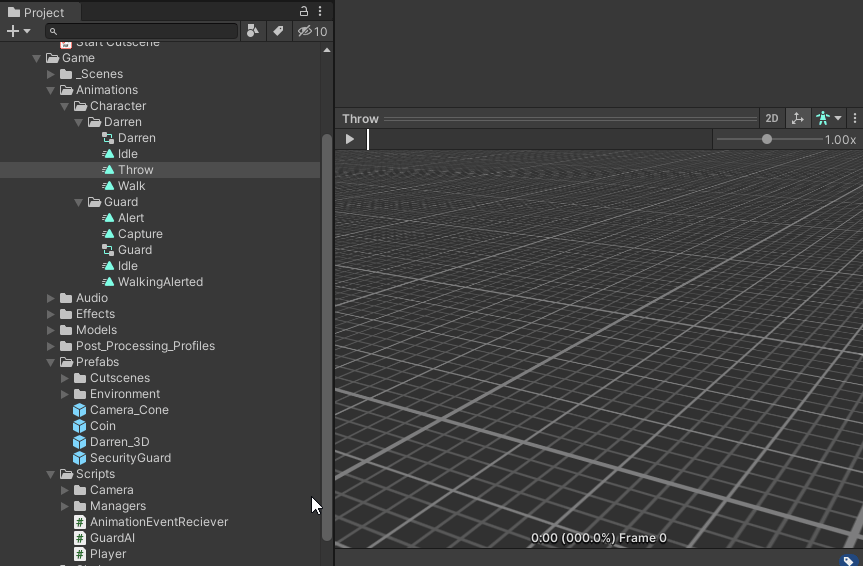Collapse the Guard animations folder
Viewport: 863px width, 566px height.
(79, 202)
